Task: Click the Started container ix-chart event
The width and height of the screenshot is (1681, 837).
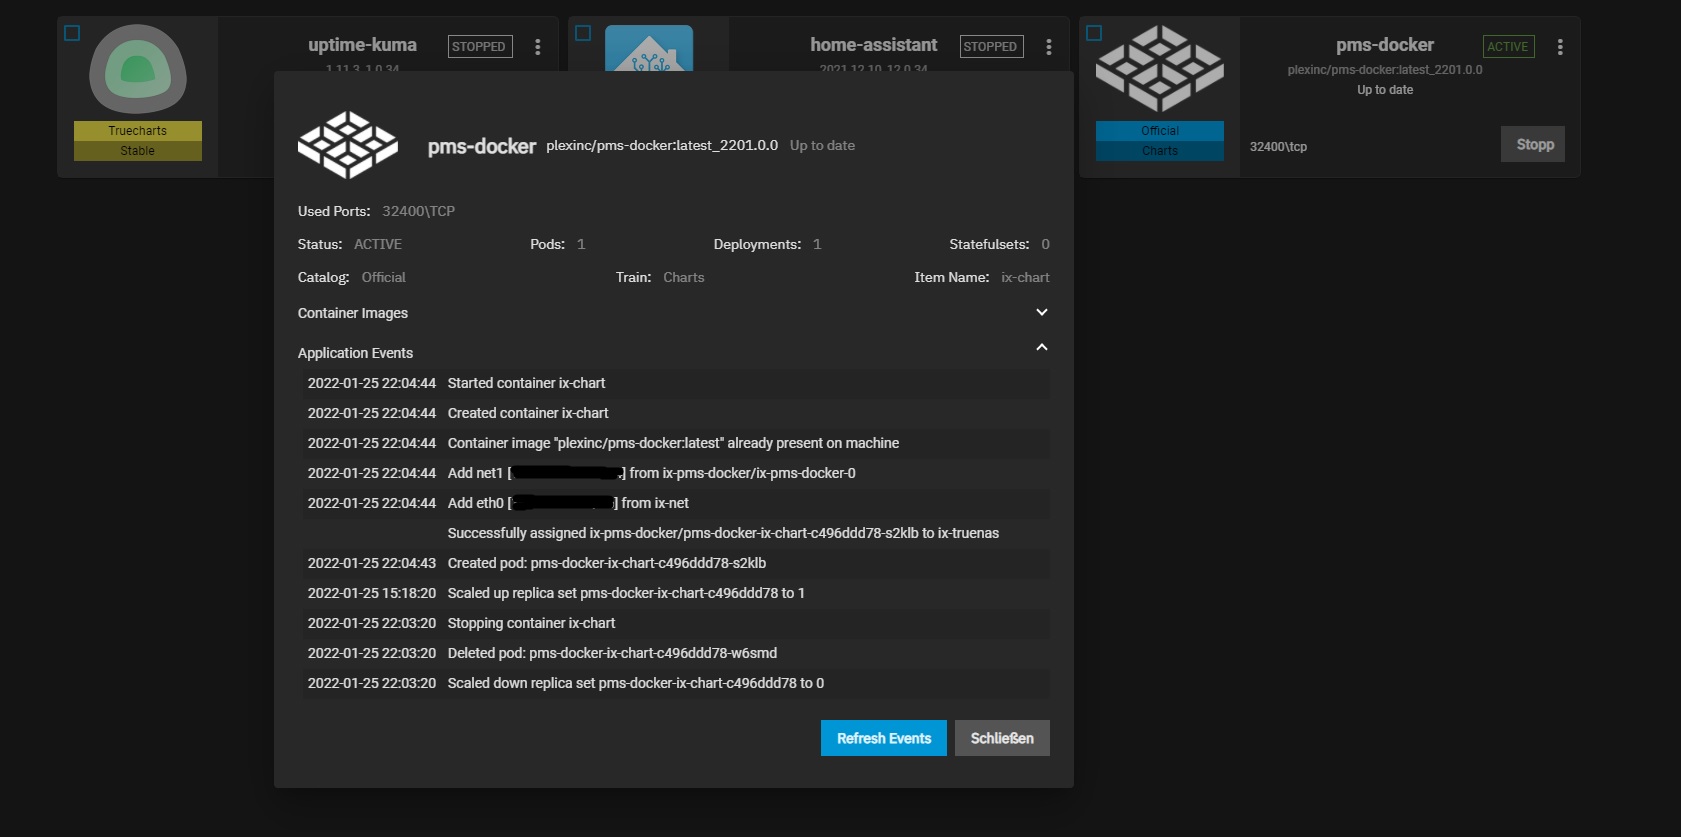Action: pos(676,383)
